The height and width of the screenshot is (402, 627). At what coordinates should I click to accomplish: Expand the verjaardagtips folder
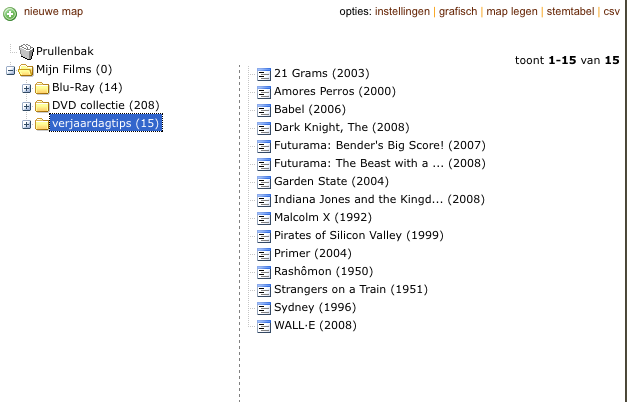[26, 124]
